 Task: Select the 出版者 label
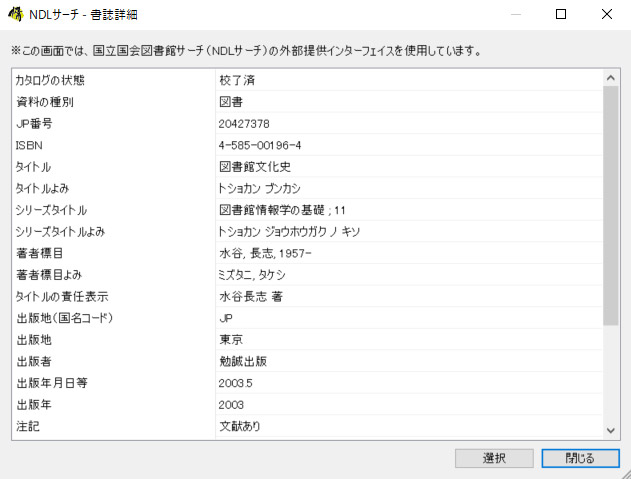(x=34, y=361)
